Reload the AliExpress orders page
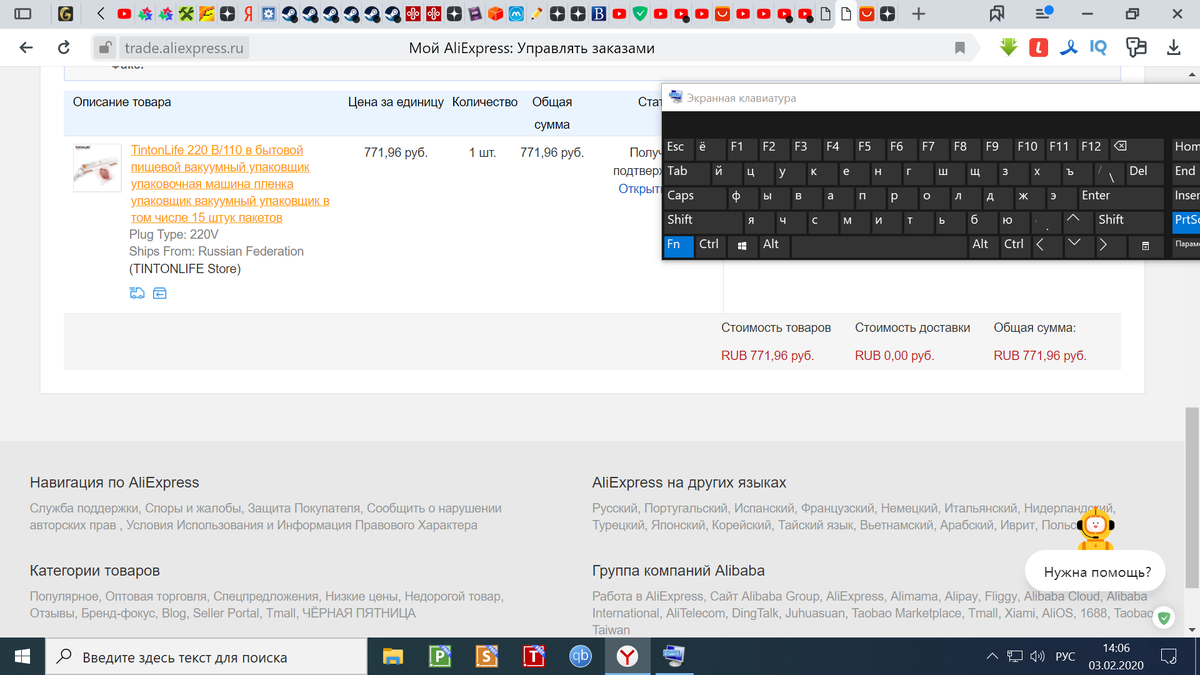The image size is (1200, 675). (x=65, y=48)
